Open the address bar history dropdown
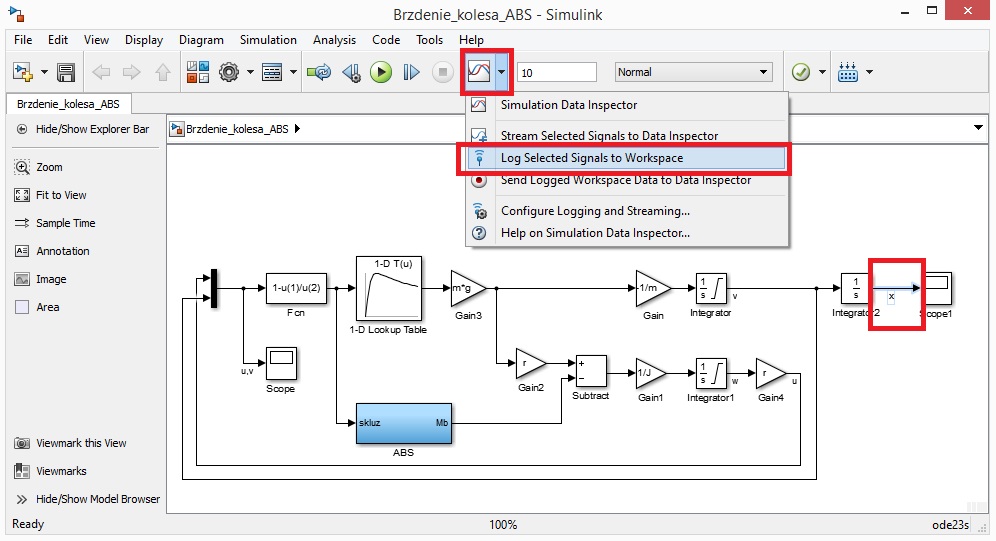This screenshot has height=541, width=996. point(978,128)
